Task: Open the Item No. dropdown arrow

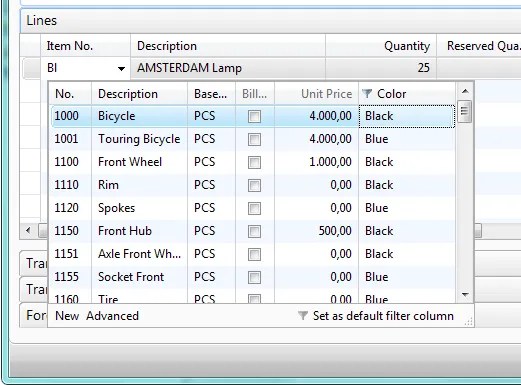Action: pos(121,69)
